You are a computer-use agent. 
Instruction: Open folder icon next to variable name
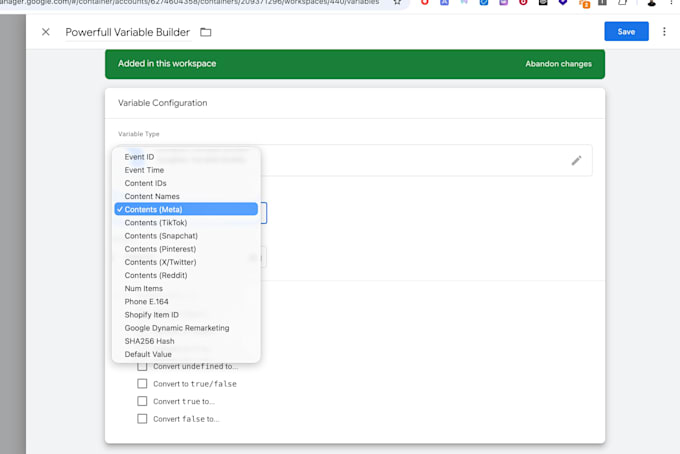click(x=206, y=32)
